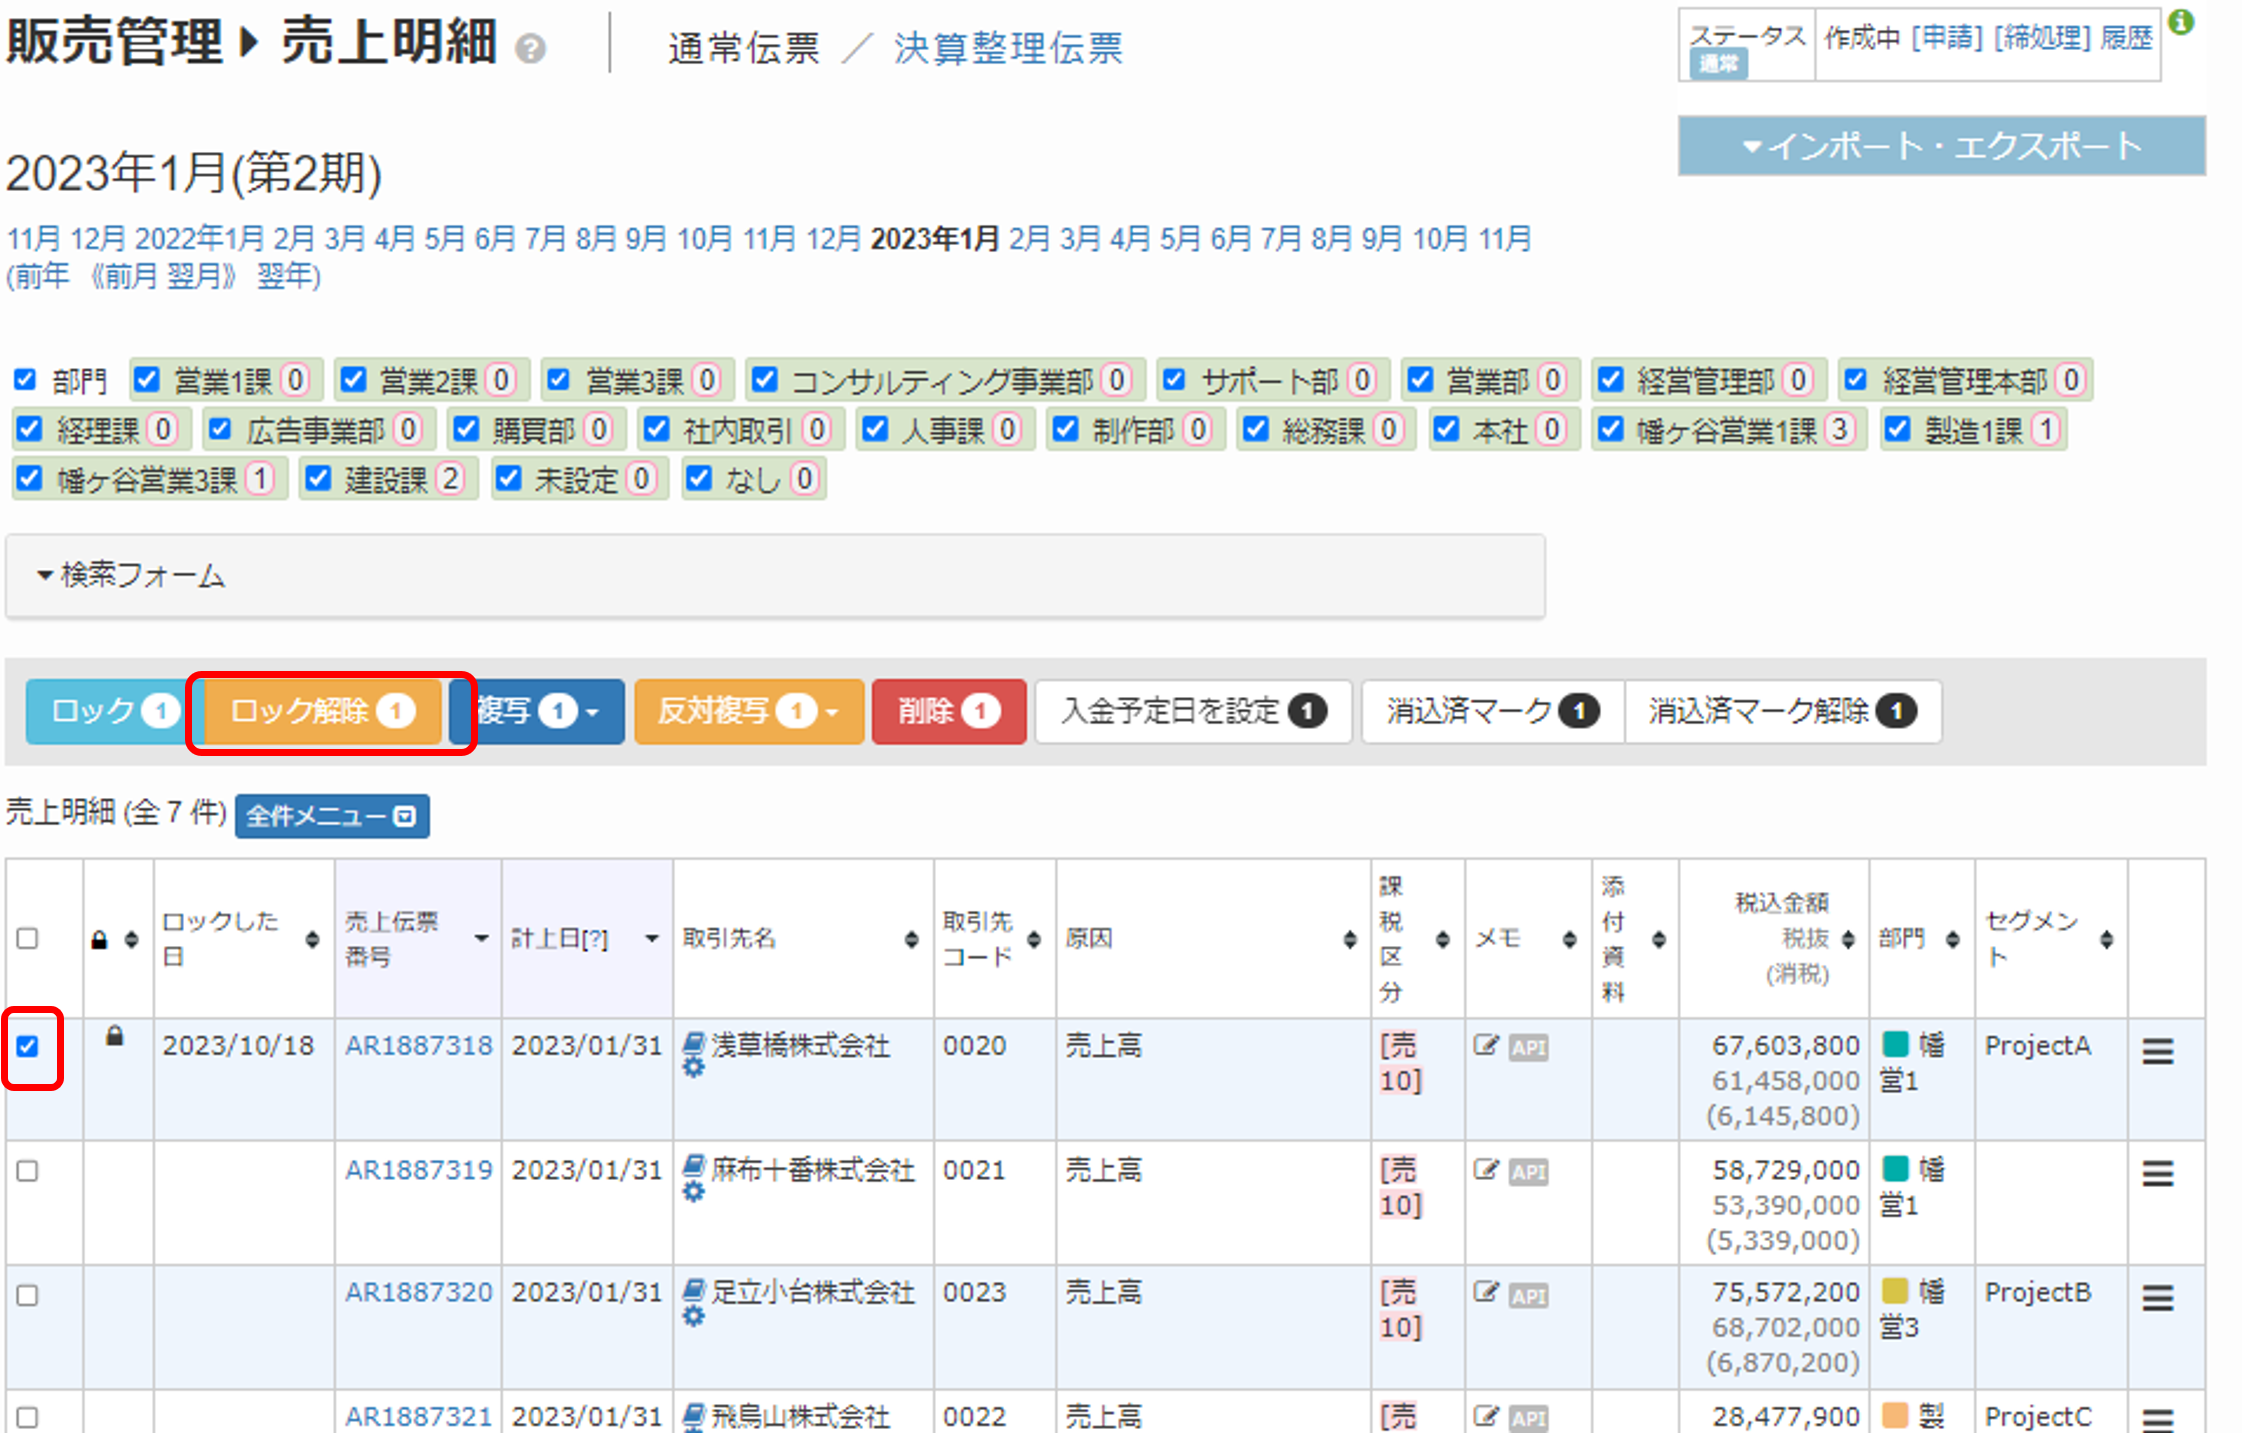Click customer icon beside 足立小台株式会社
Image resolution: width=2242 pixels, height=1433 pixels.
694,1291
